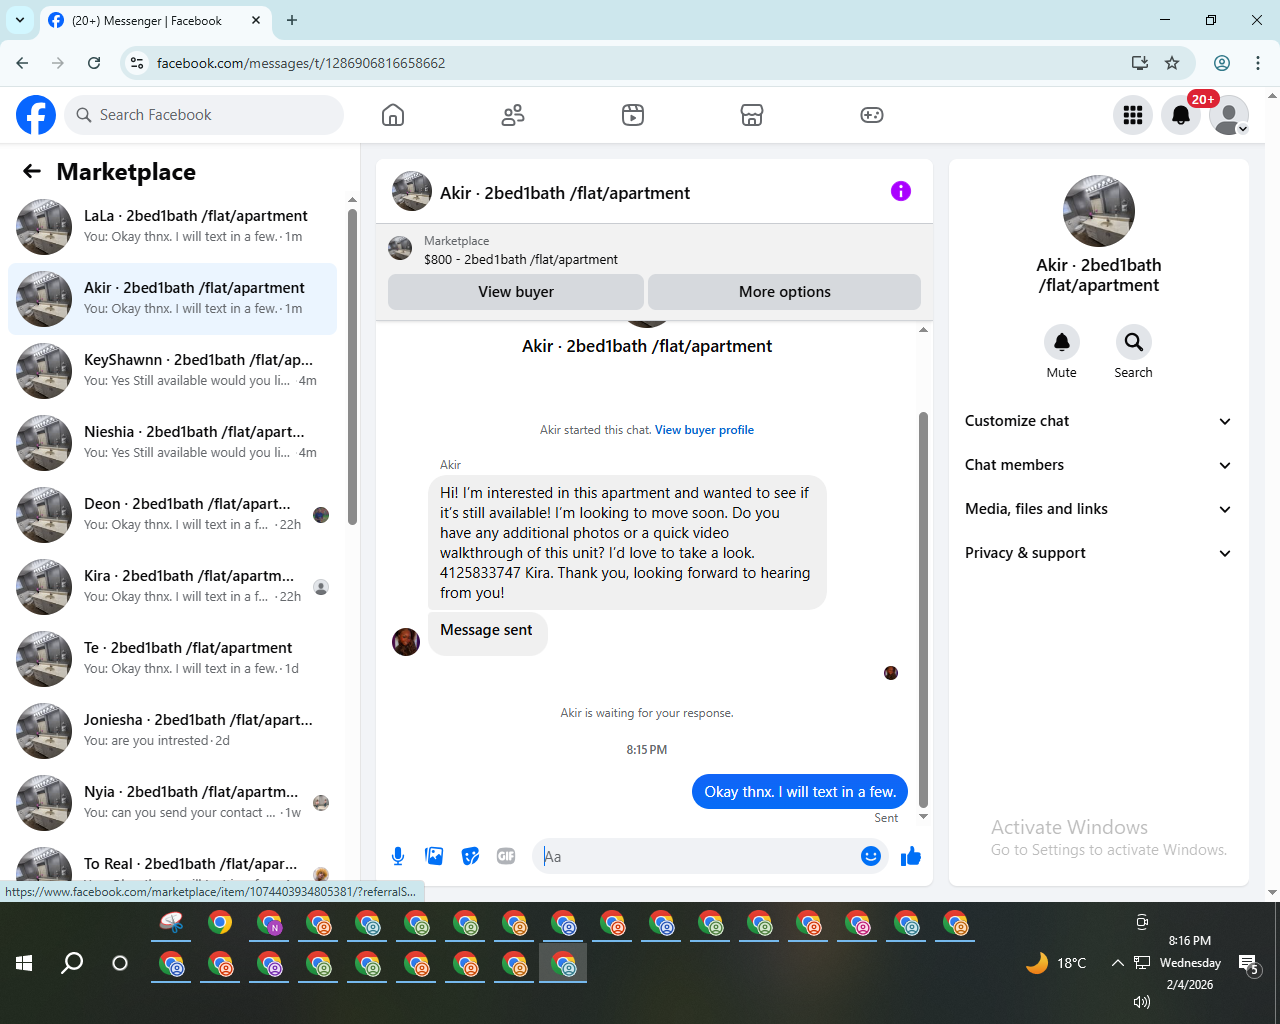Open volume control in system tray
The width and height of the screenshot is (1280, 1024).
click(1142, 1001)
